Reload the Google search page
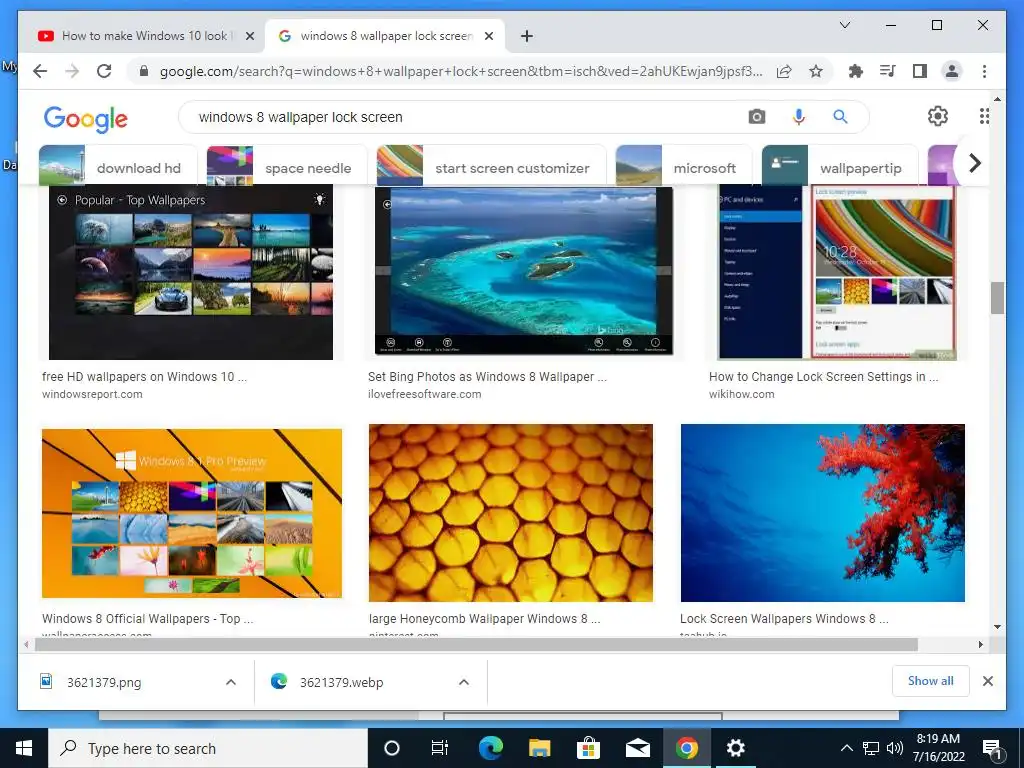 point(104,71)
